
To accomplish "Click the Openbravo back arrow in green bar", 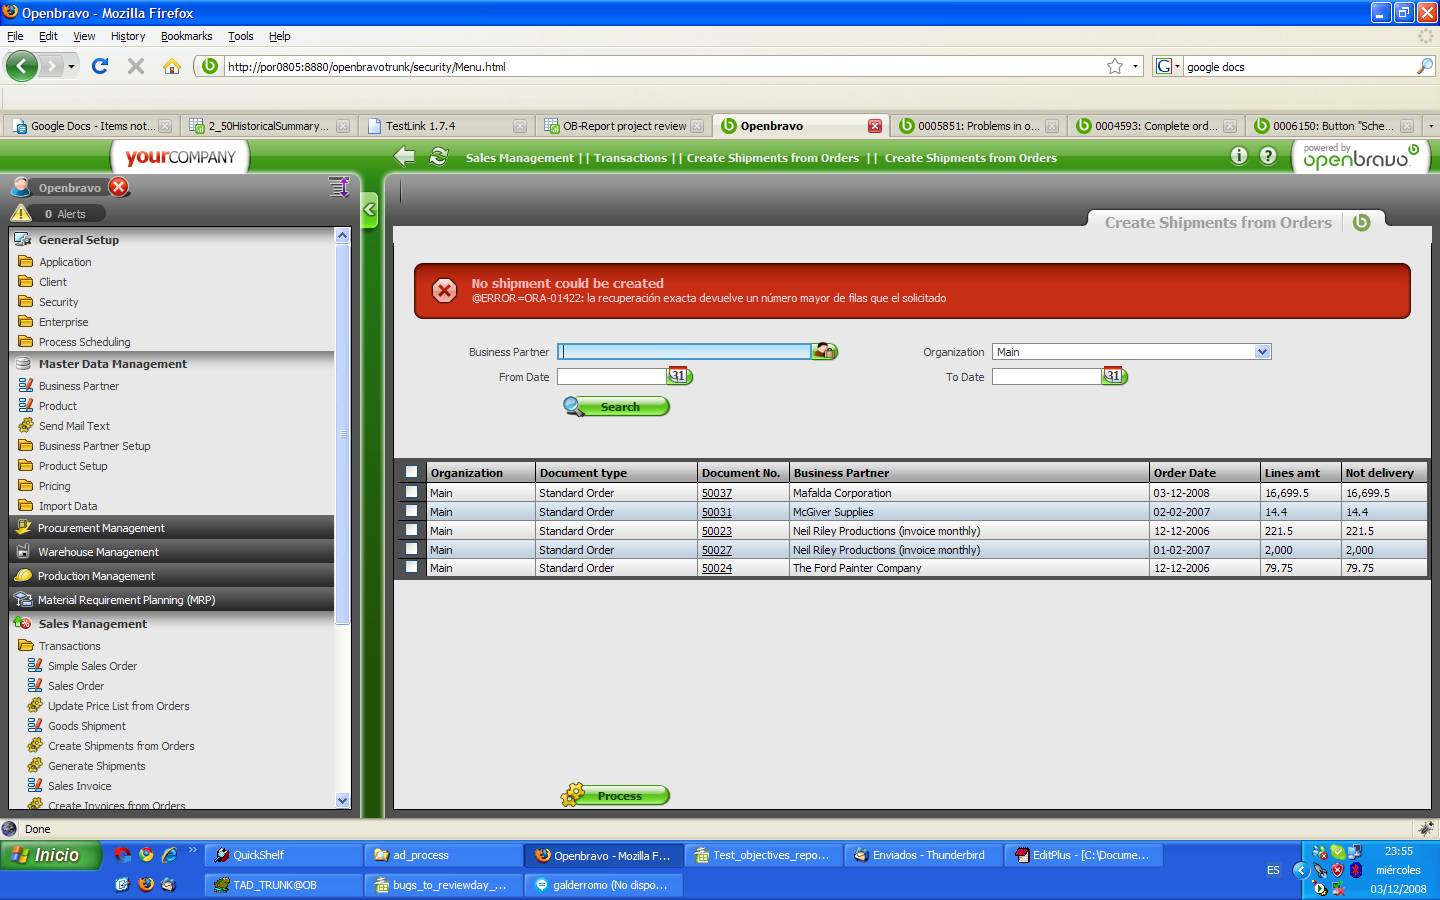I will [404, 156].
